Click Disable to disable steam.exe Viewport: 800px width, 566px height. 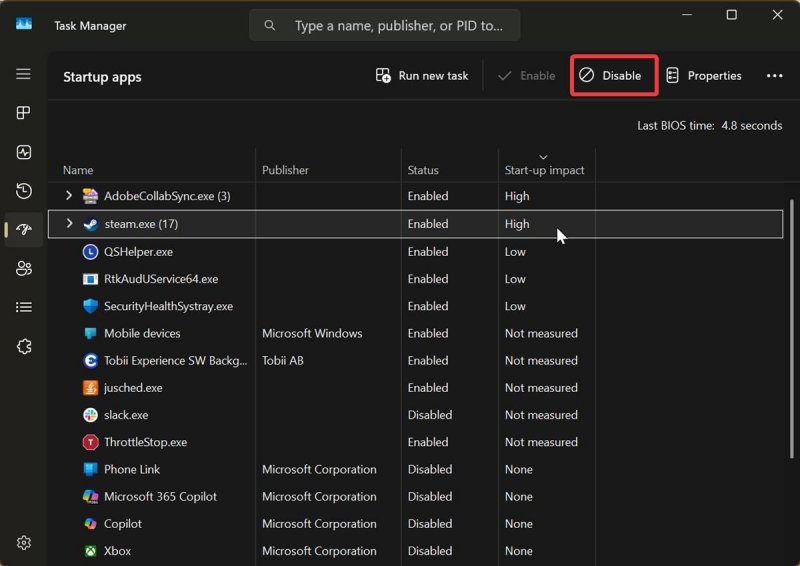click(x=611, y=76)
